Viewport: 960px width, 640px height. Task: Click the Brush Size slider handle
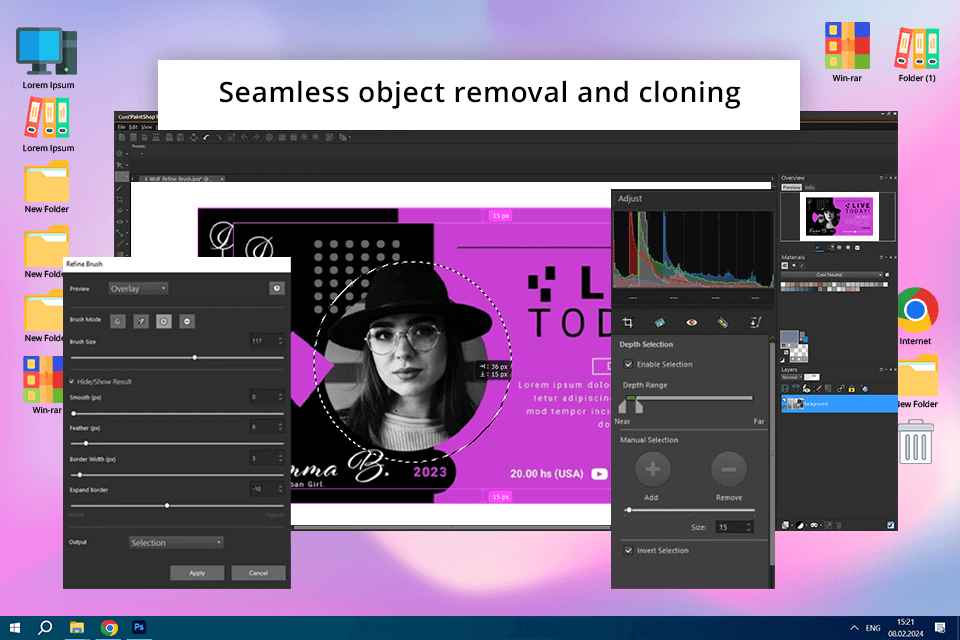195,357
